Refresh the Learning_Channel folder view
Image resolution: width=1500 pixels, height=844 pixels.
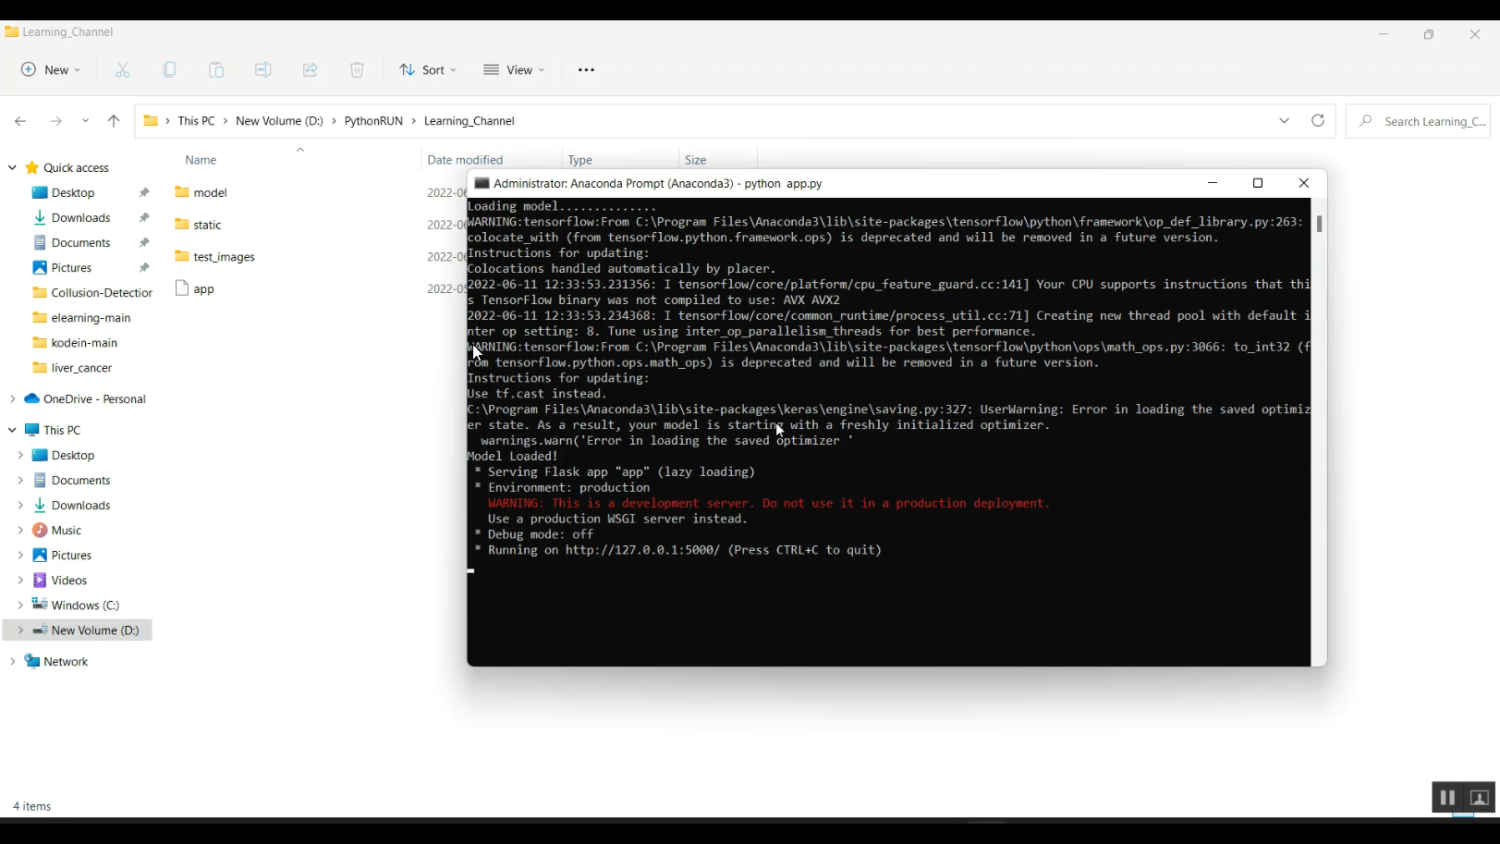click(x=1318, y=121)
